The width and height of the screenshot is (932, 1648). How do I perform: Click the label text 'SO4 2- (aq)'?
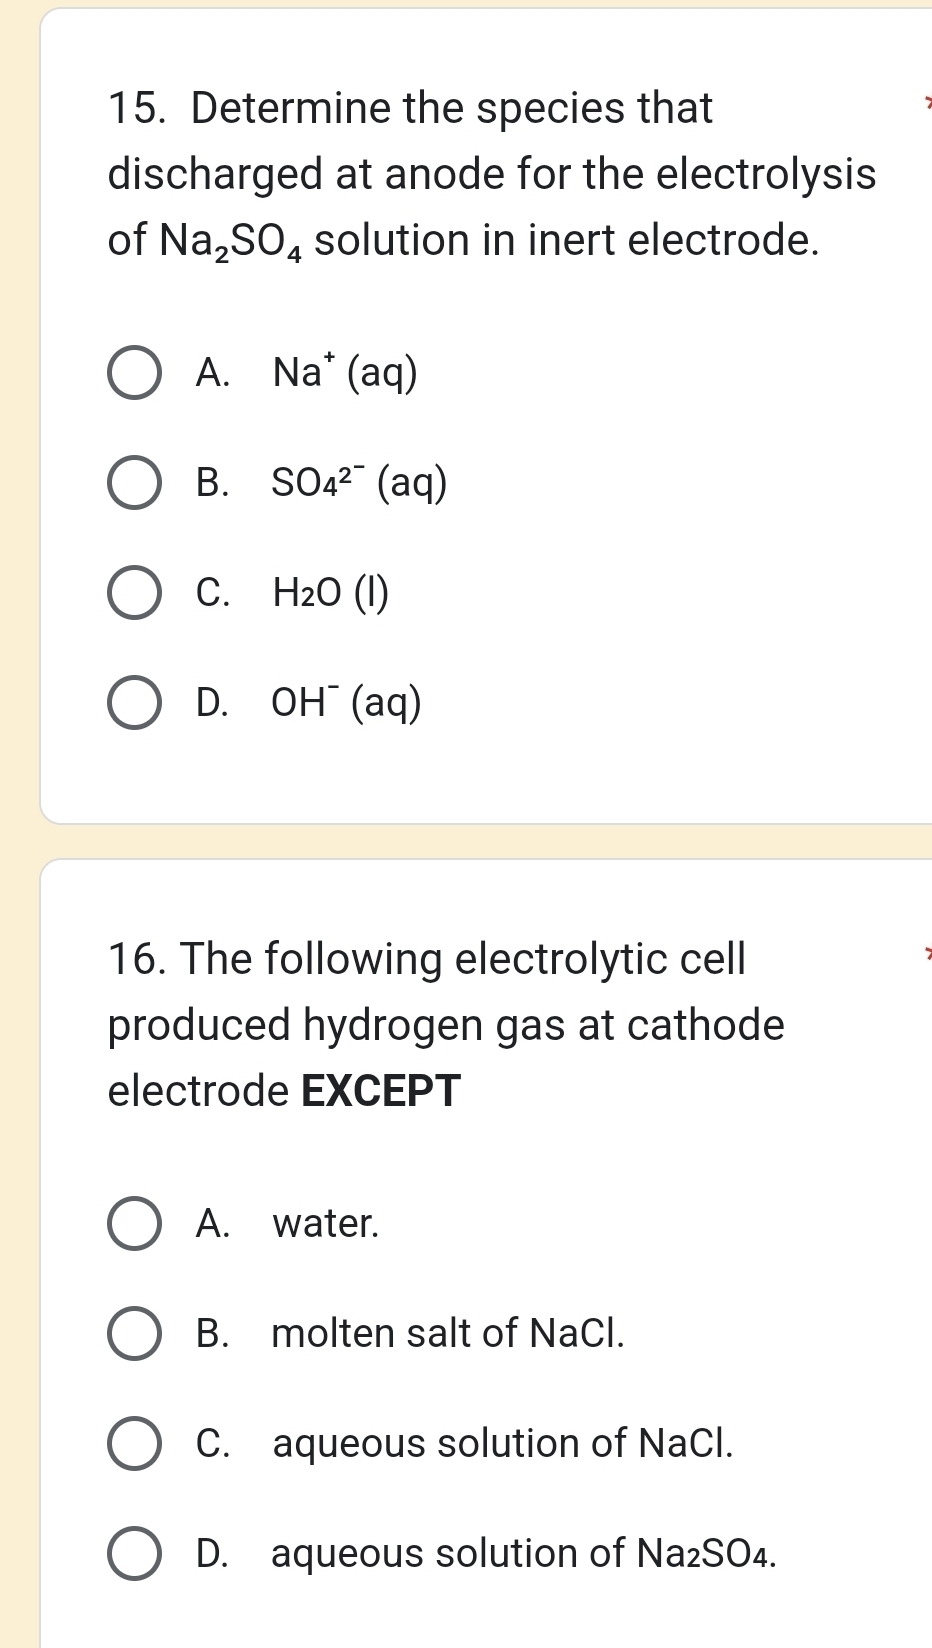coord(360,483)
